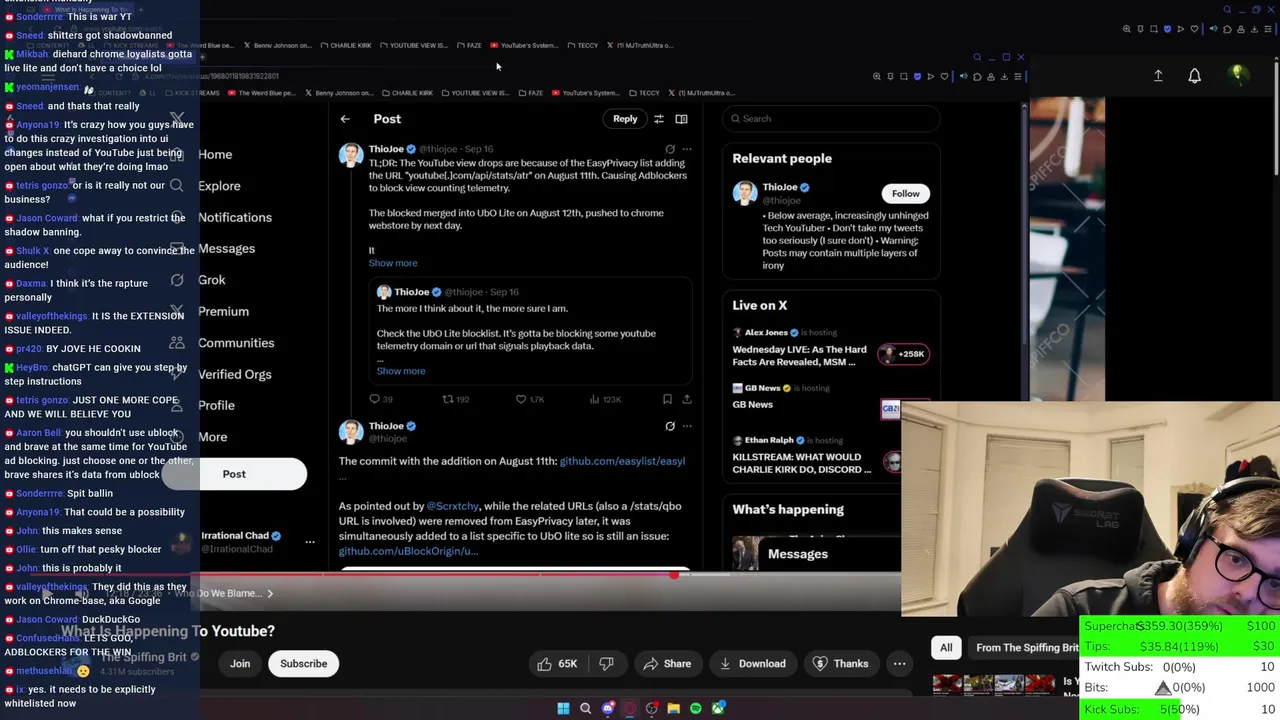
Task: Open the replies icon showing 39
Action: pos(381,399)
